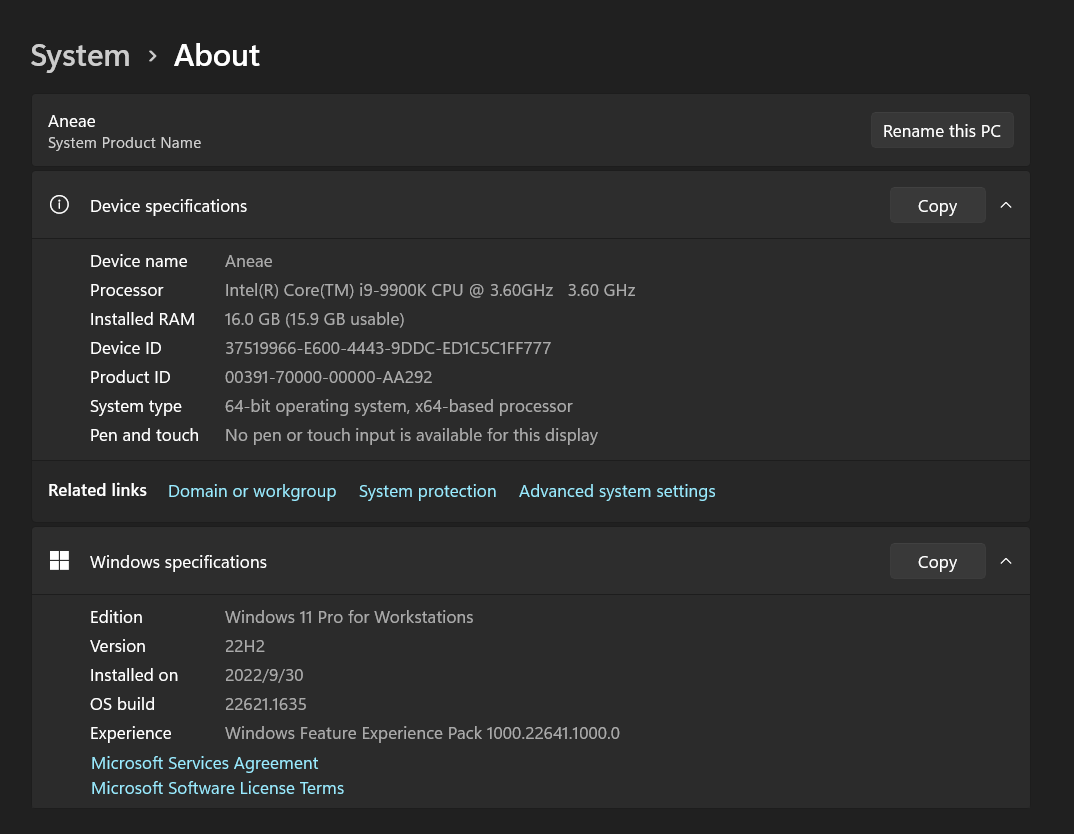1074x834 pixels.
Task: Open Advanced system settings
Action: pyautogui.click(x=616, y=491)
